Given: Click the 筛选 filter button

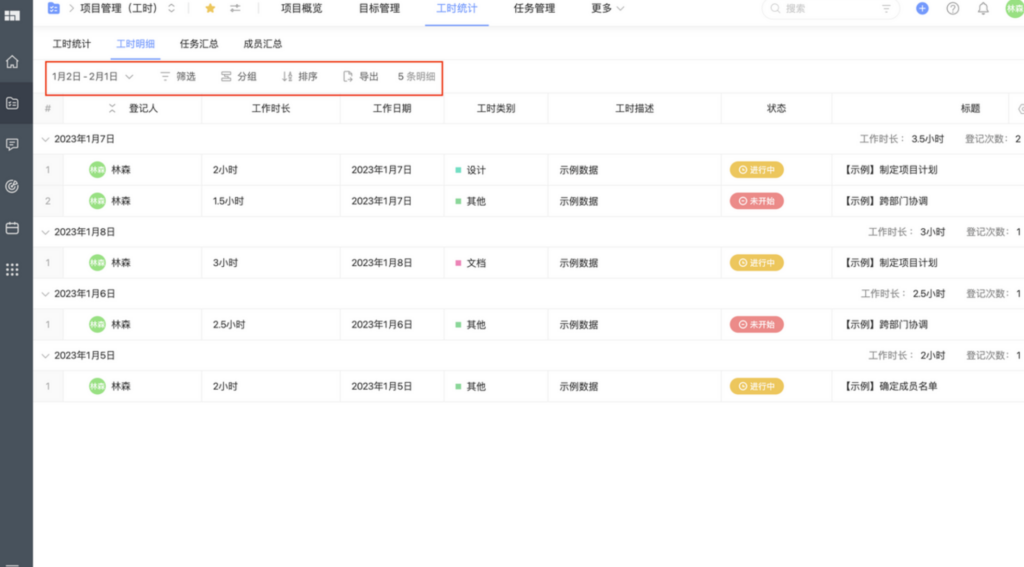Looking at the screenshot, I should 178,76.
